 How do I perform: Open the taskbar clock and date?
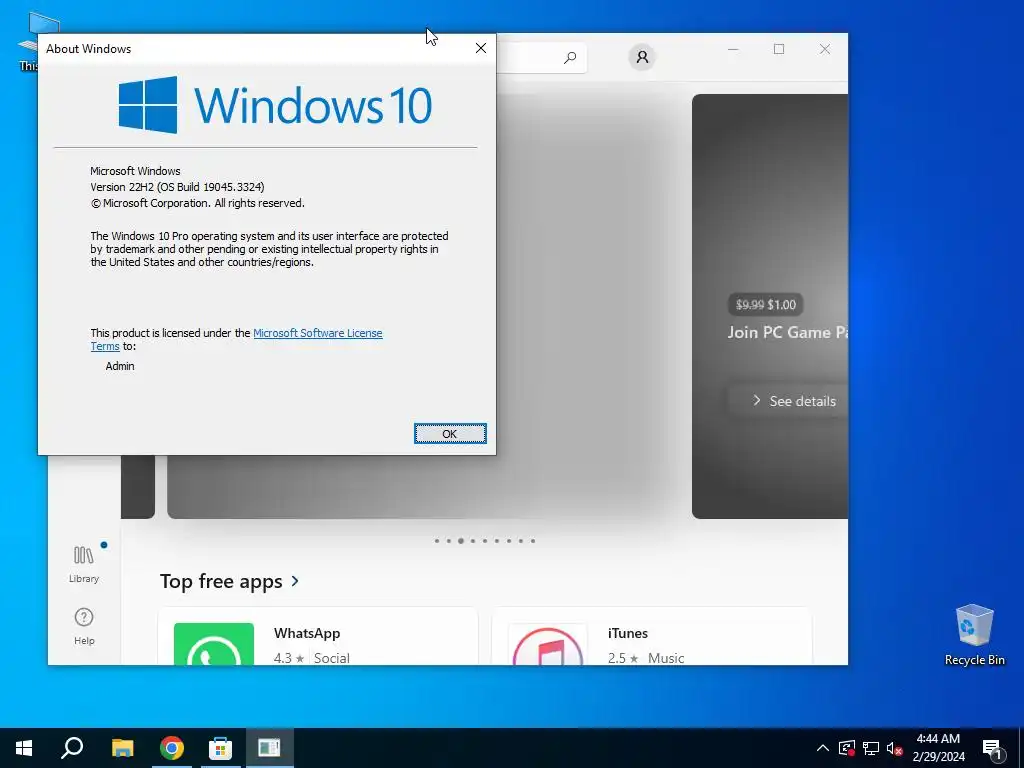point(938,748)
